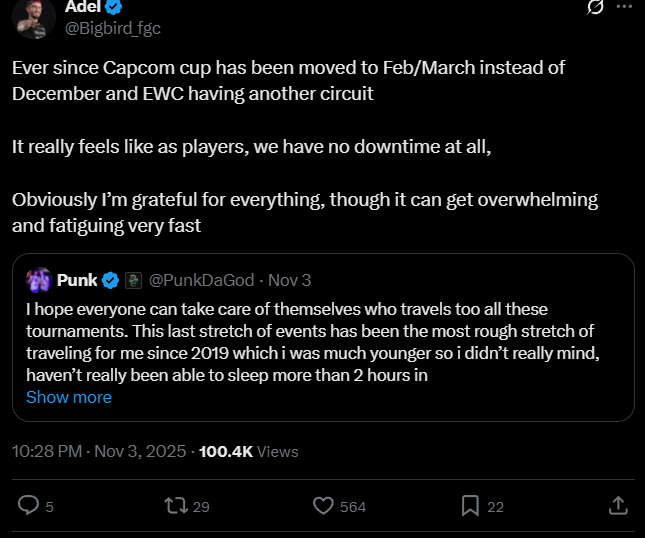Expand quoted tweet with Show more
Viewport: 645px width, 538px height.
tap(69, 397)
